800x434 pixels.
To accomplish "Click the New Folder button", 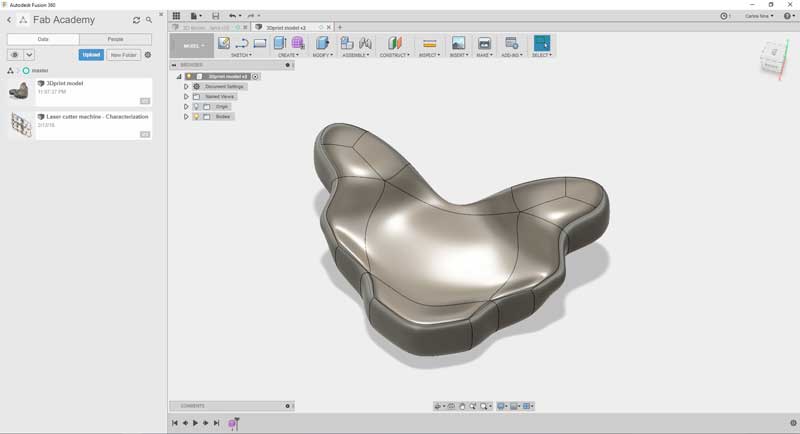I will click(123, 55).
